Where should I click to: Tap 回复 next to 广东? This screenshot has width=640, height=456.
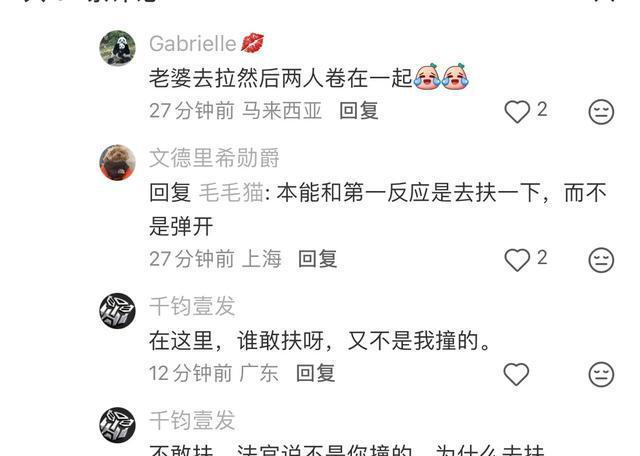(316, 373)
